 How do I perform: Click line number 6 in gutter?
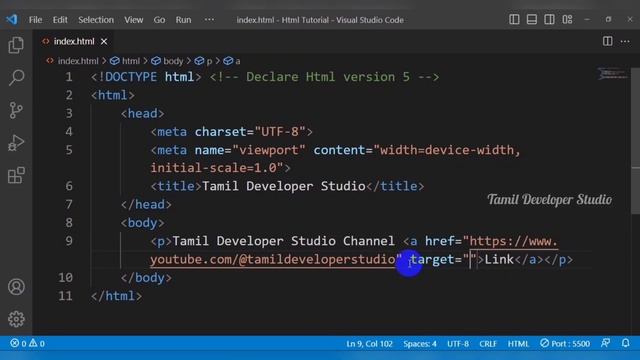(69, 186)
